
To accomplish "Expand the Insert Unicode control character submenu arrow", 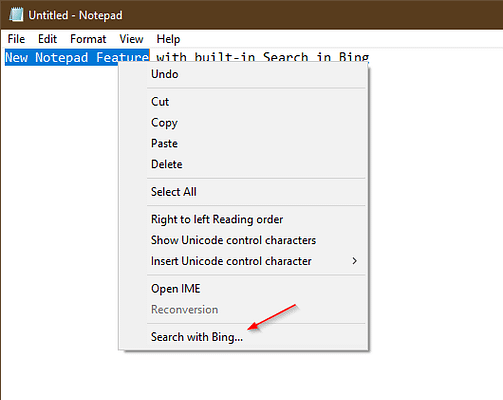I will [354, 261].
